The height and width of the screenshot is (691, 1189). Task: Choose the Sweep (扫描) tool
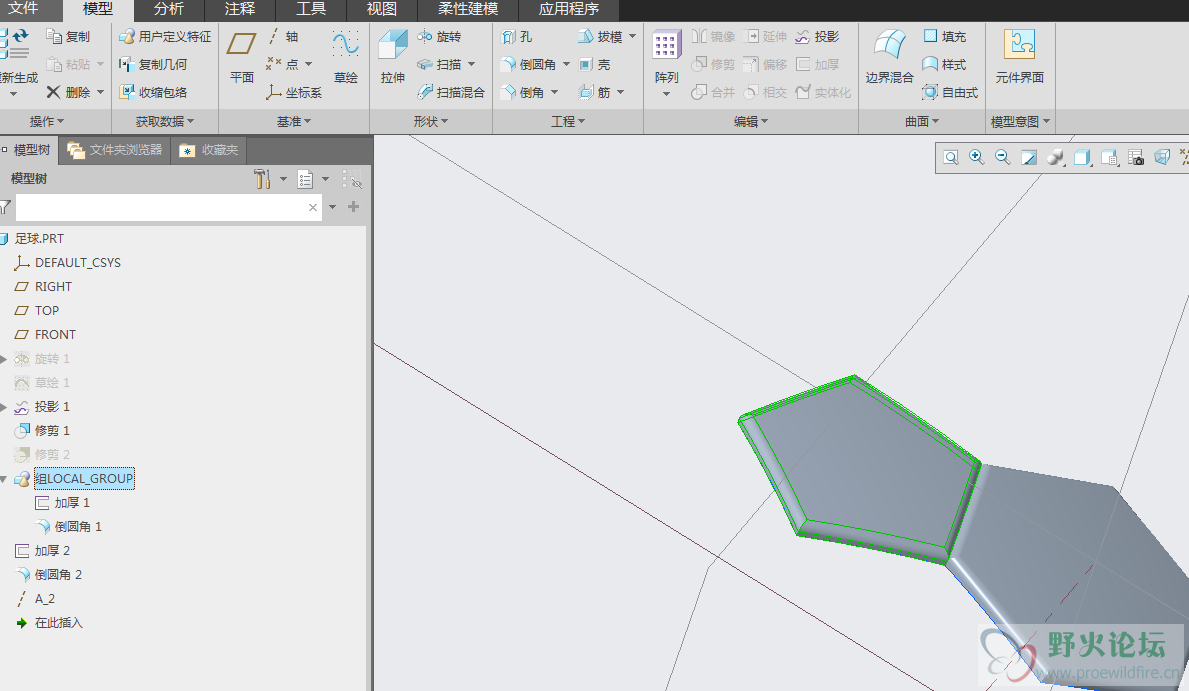439,64
